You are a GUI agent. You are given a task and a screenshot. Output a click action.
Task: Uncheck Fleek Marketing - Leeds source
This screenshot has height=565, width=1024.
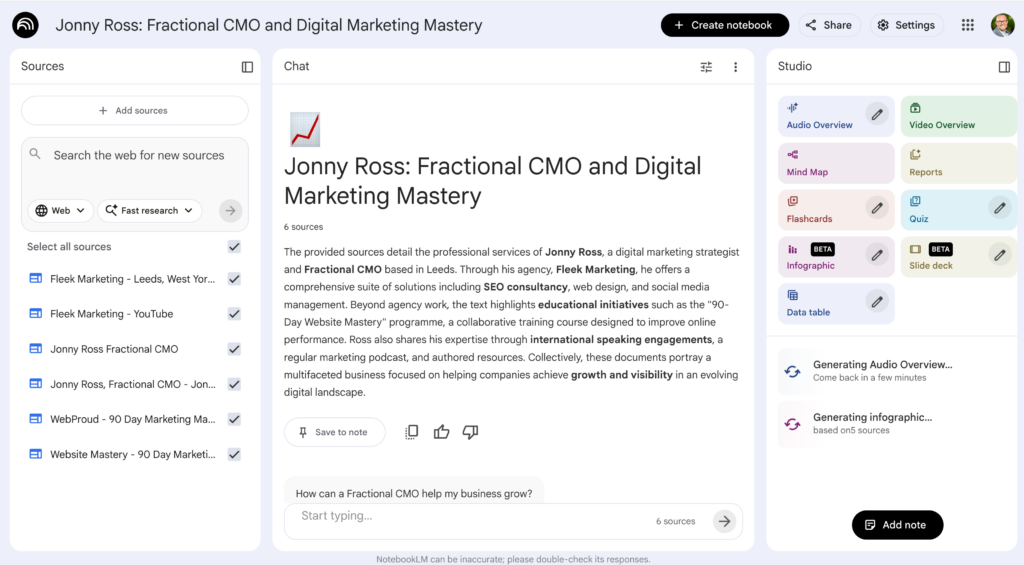[x=234, y=279]
